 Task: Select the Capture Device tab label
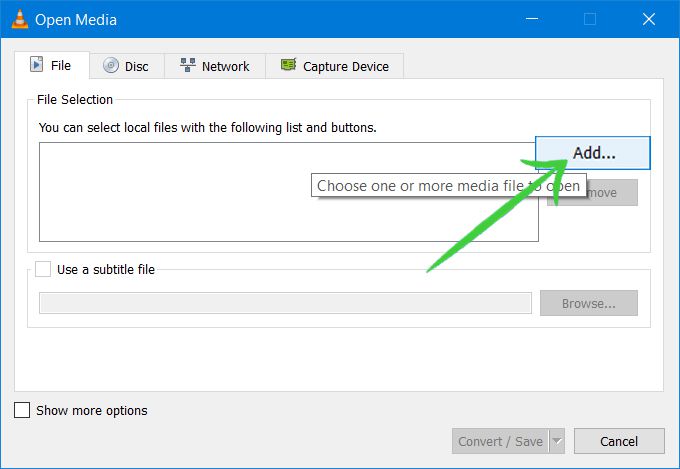click(x=346, y=66)
